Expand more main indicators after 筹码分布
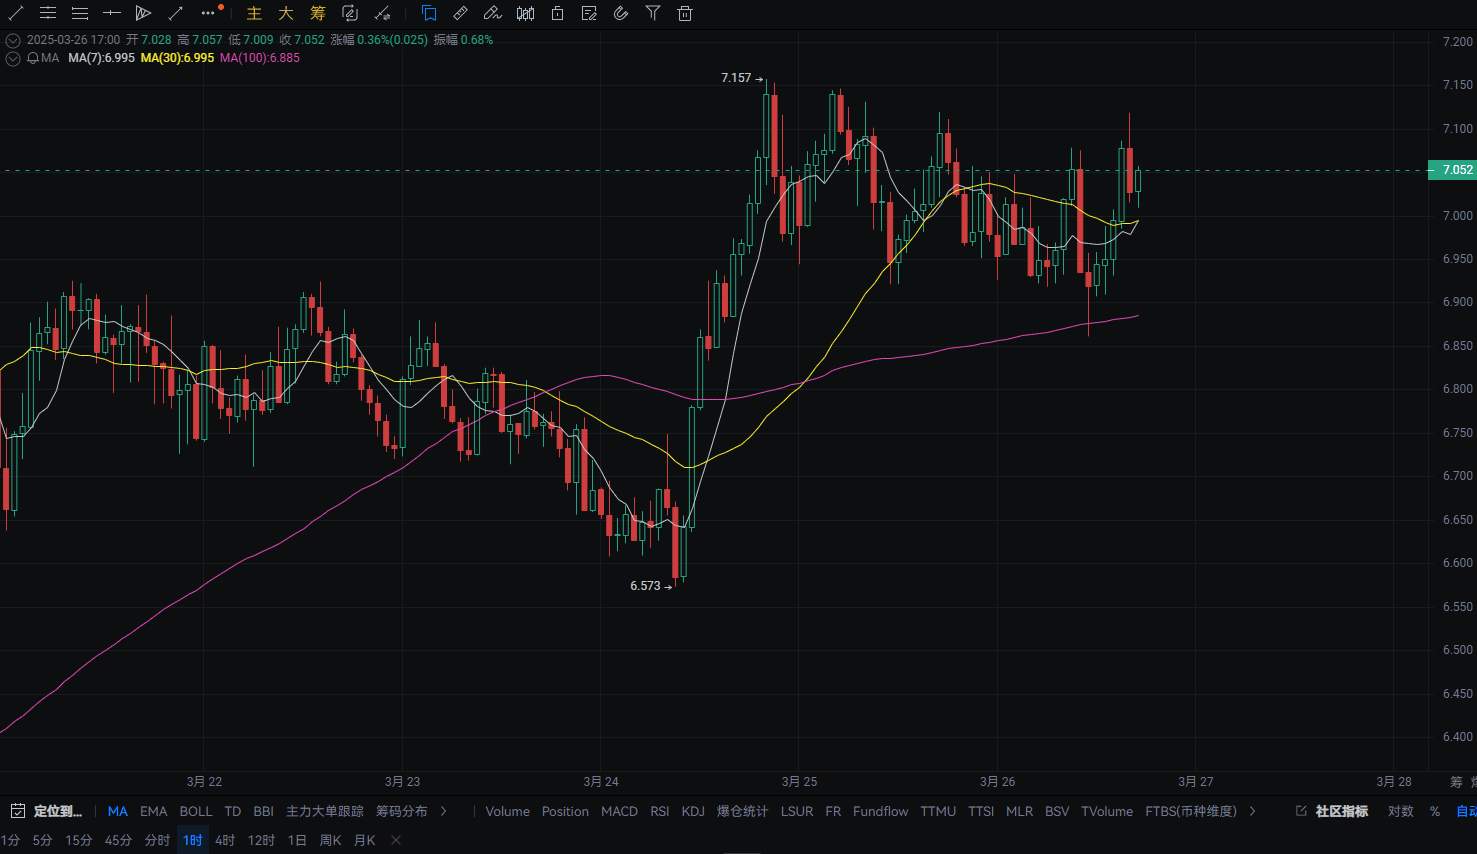This screenshot has width=1477, height=854. (444, 811)
